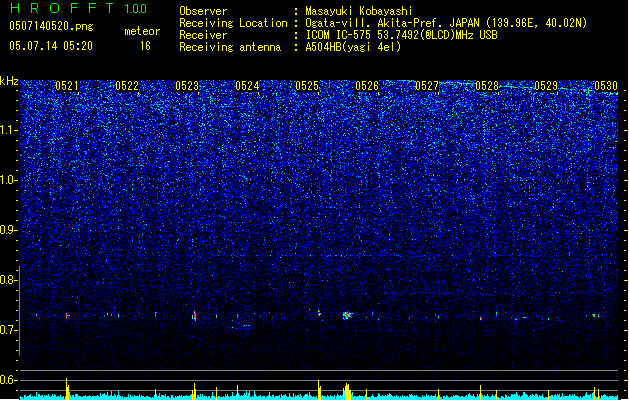
Task: Click the Receiving Location label
Action: tap(233, 23)
